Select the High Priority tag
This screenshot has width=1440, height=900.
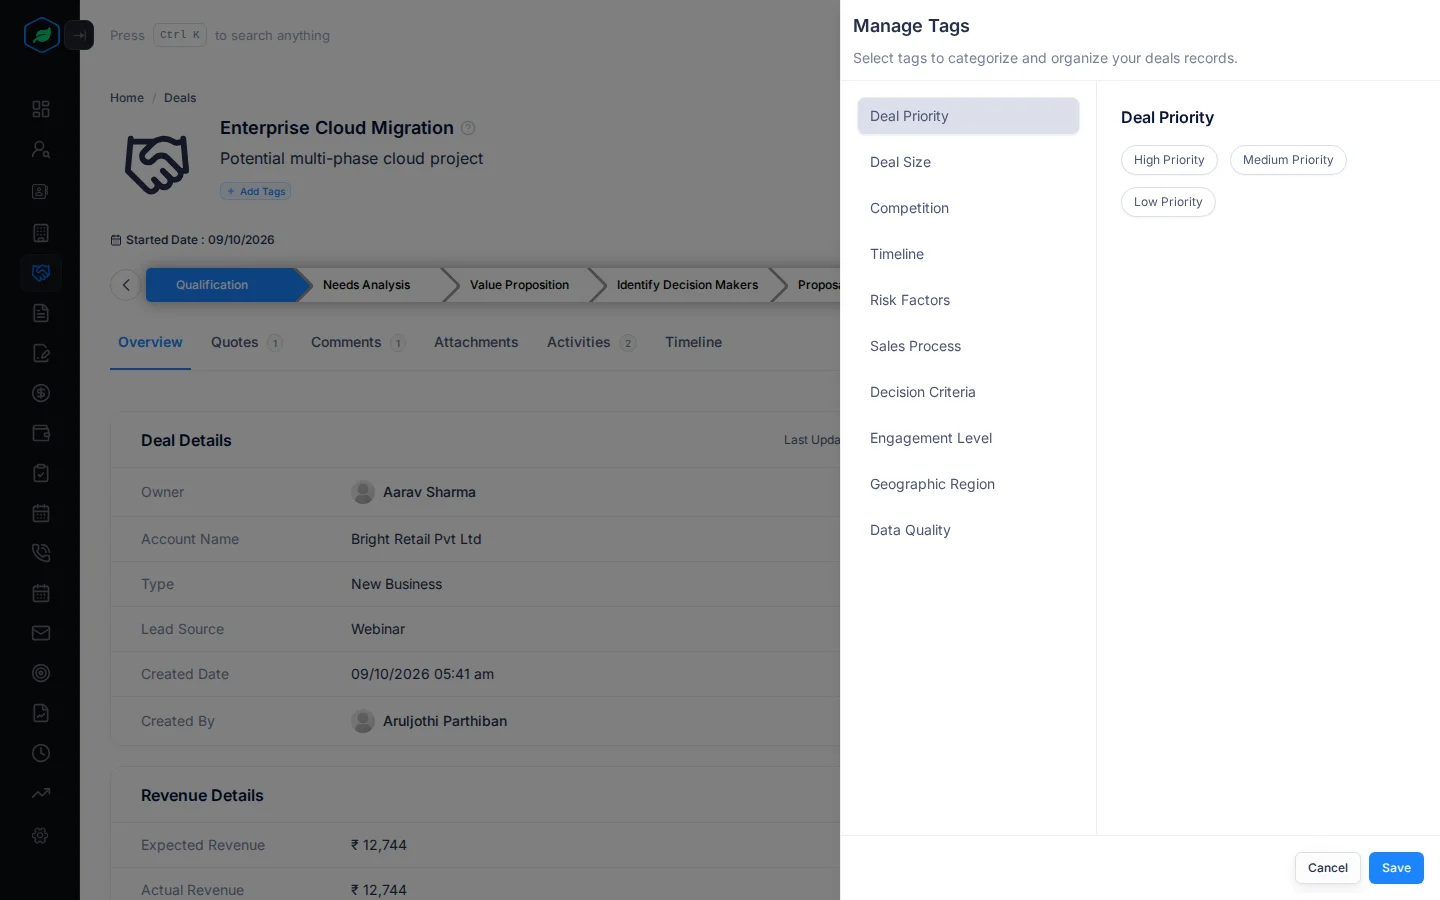[1169, 160]
